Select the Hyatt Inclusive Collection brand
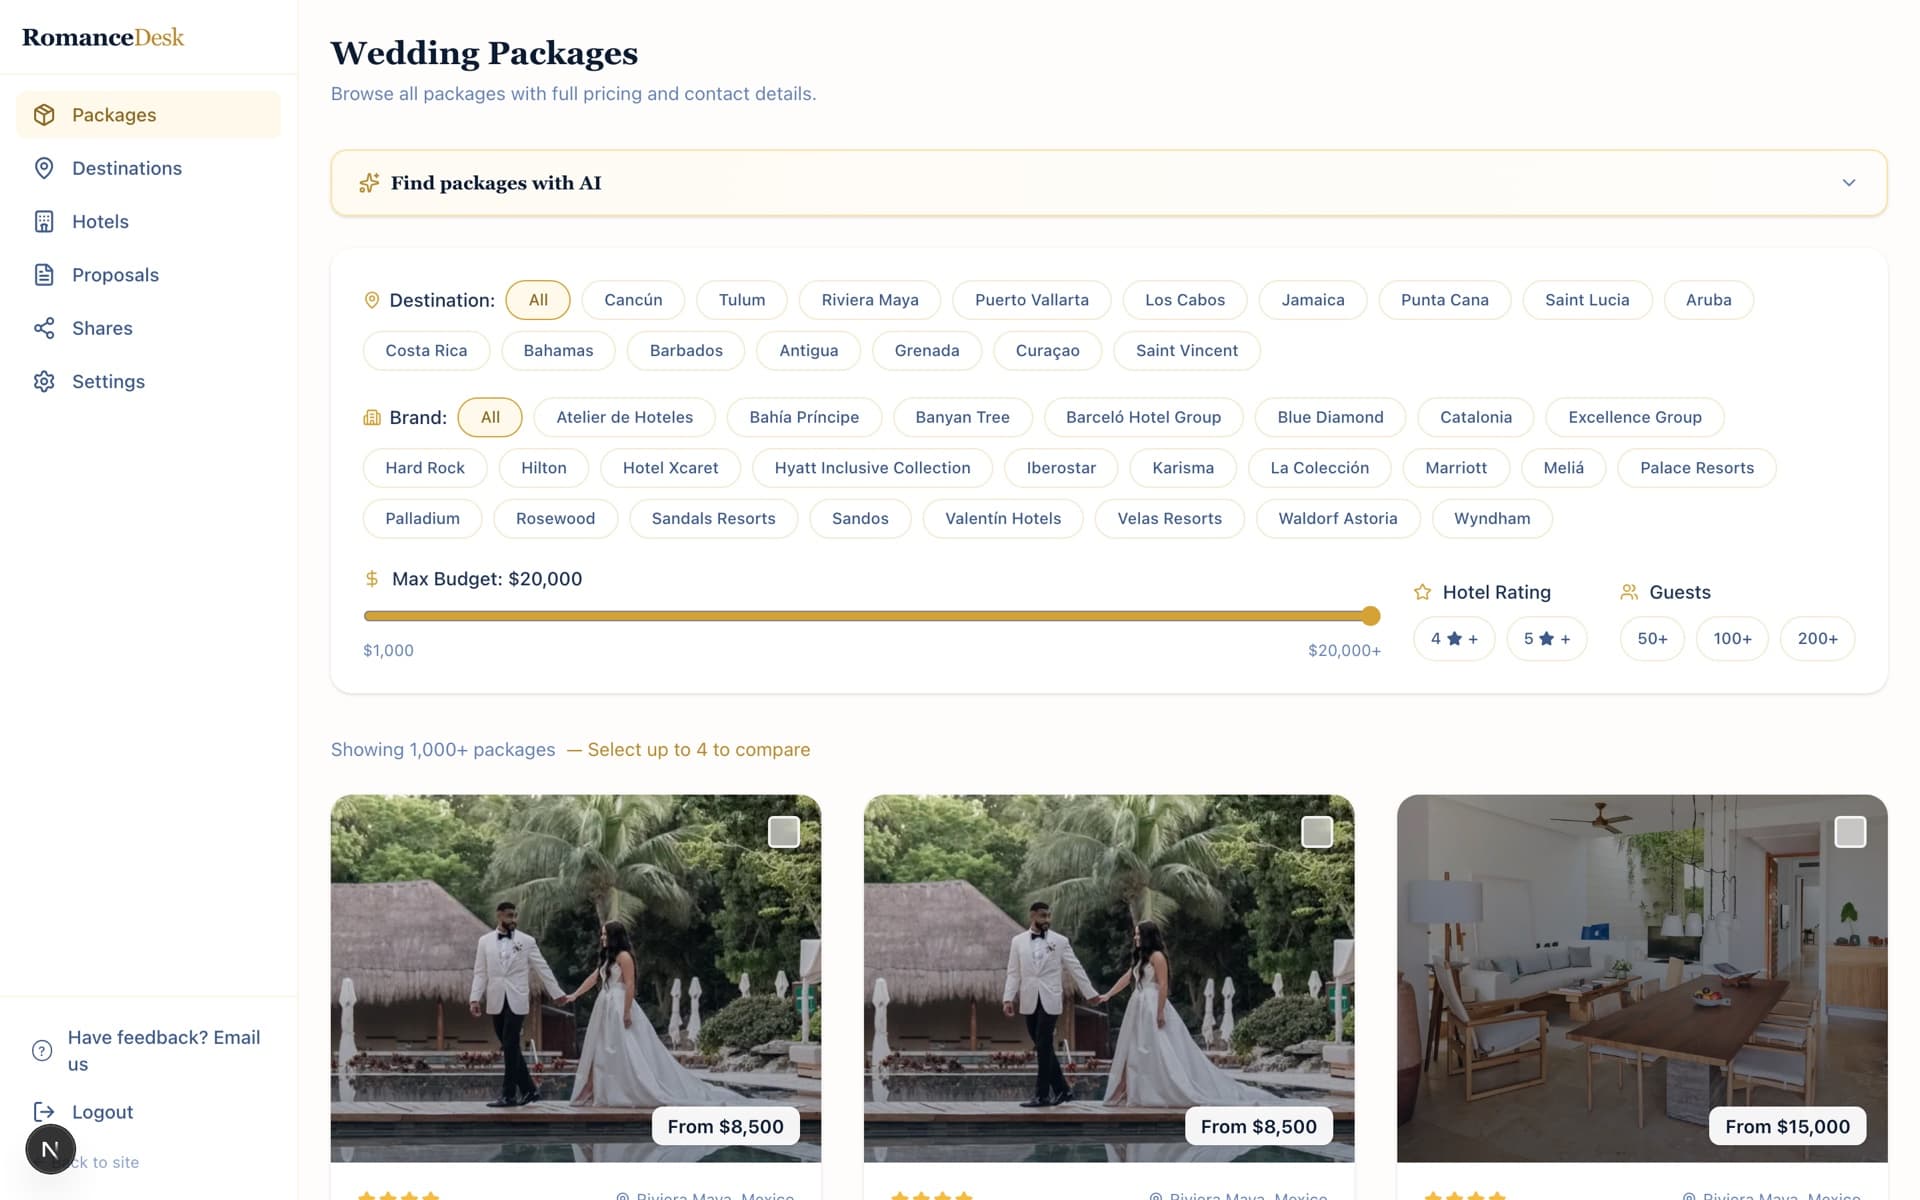1920x1200 pixels. pyautogui.click(x=872, y=468)
